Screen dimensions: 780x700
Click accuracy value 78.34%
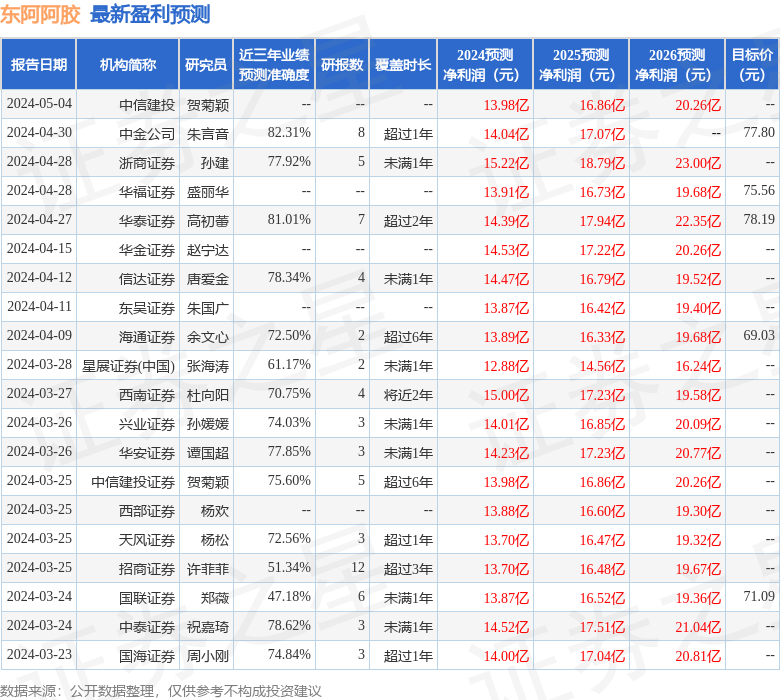[289, 277]
